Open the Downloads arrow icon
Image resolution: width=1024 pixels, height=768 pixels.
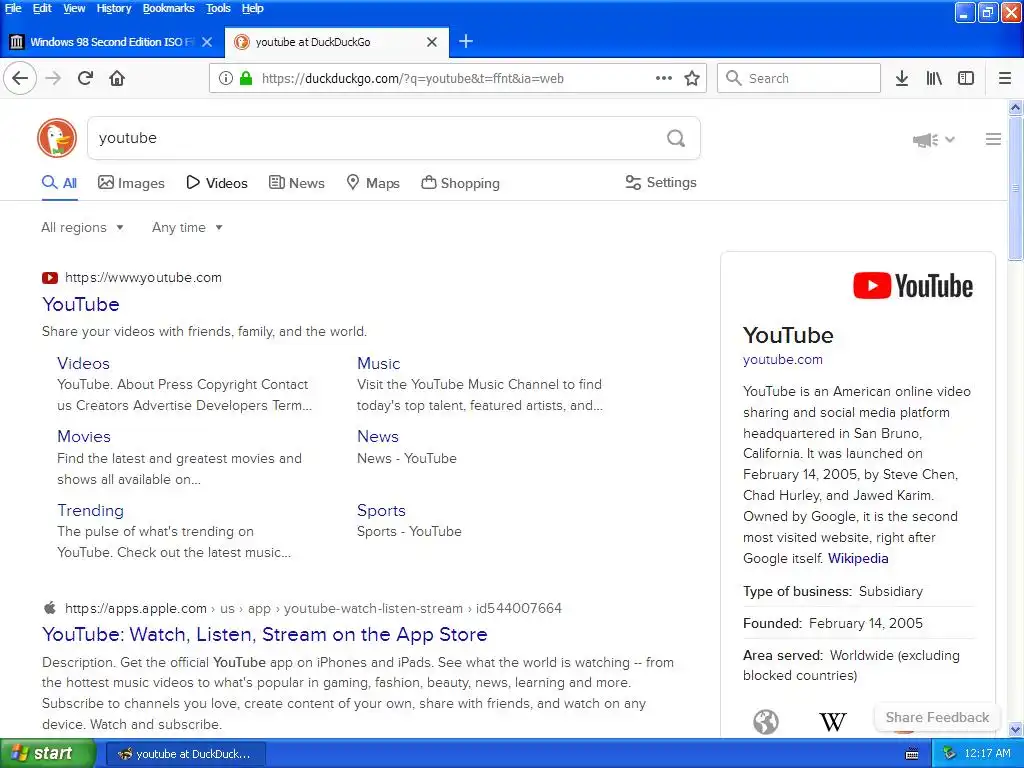[902, 78]
